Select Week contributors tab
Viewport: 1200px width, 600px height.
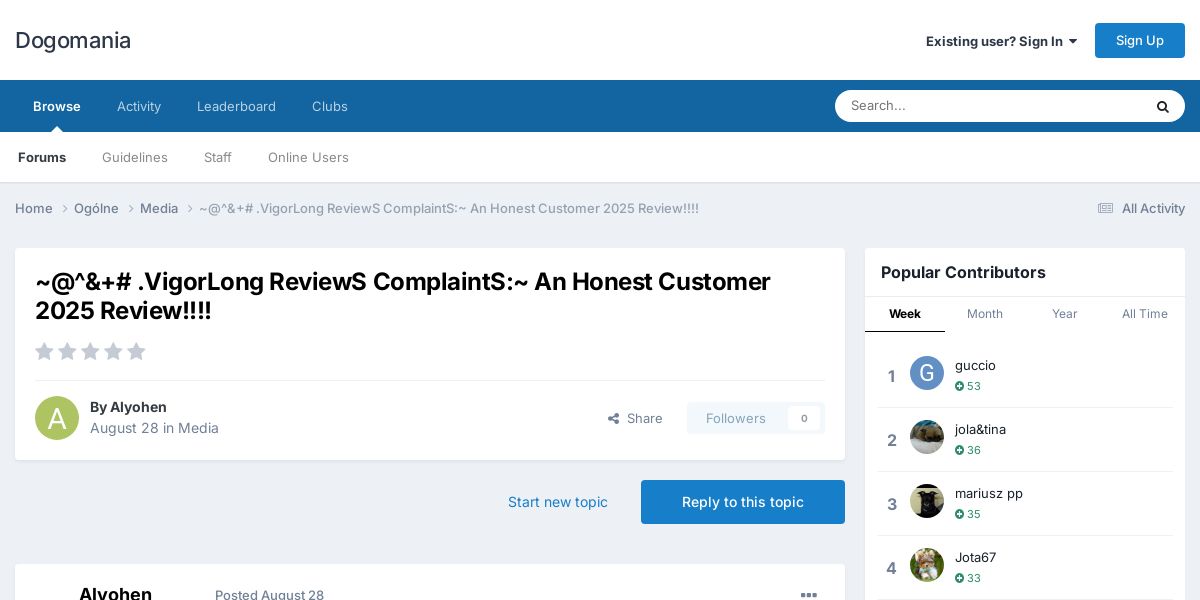click(905, 314)
